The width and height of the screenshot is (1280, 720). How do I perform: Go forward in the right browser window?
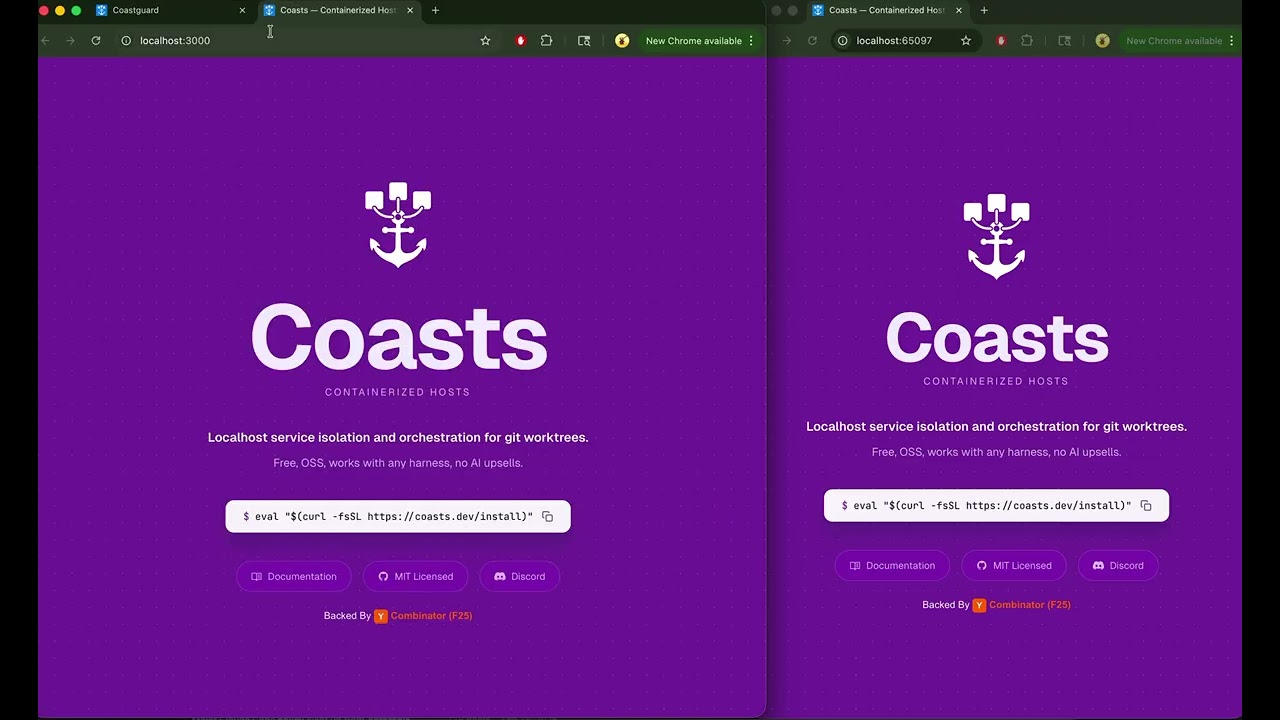(x=787, y=41)
